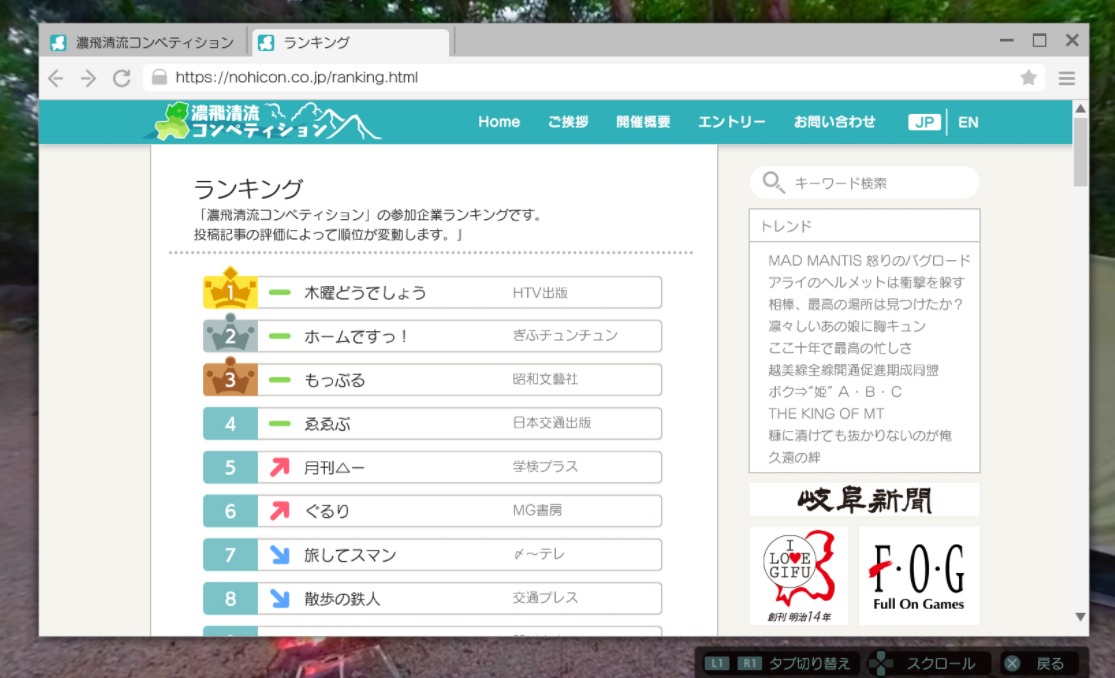Open the F.O.G Full On Games banner

[918, 575]
